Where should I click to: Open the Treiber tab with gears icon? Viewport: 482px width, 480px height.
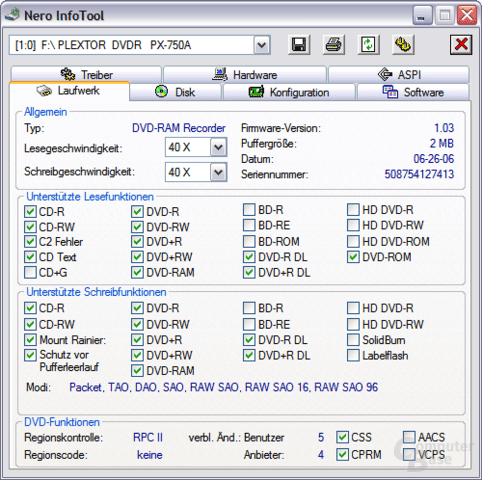coord(86,74)
